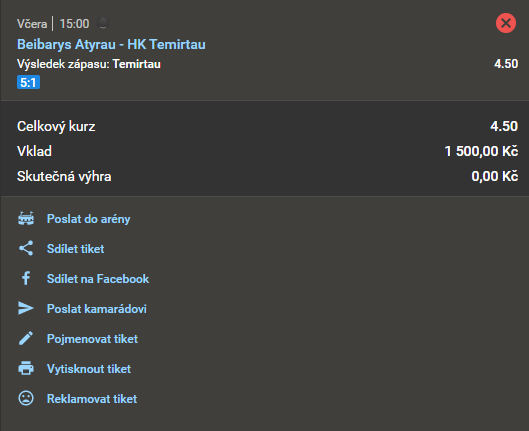
Task: Click the arena icon beside Poslat do arény
Action: click(x=26, y=219)
